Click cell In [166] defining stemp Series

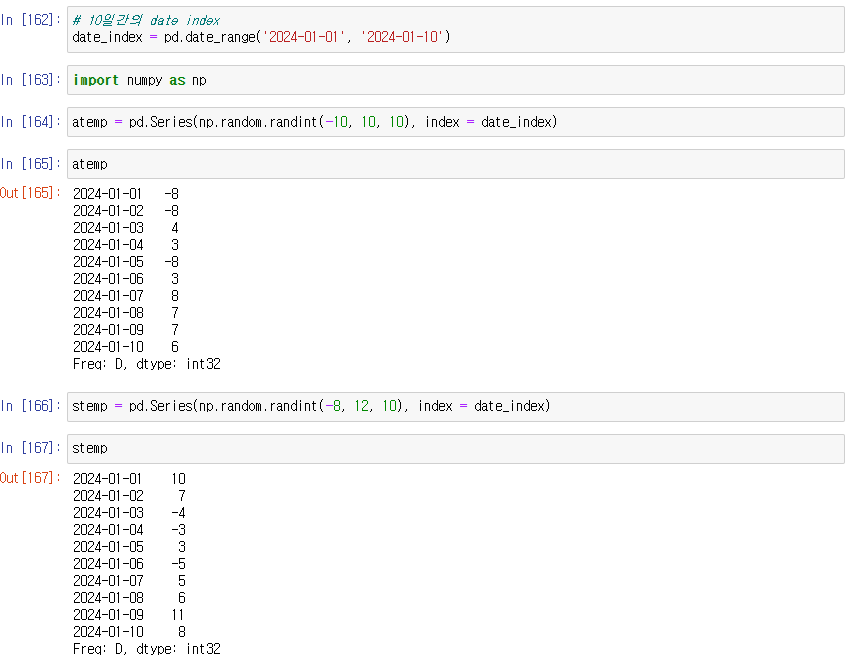[455, 406]
